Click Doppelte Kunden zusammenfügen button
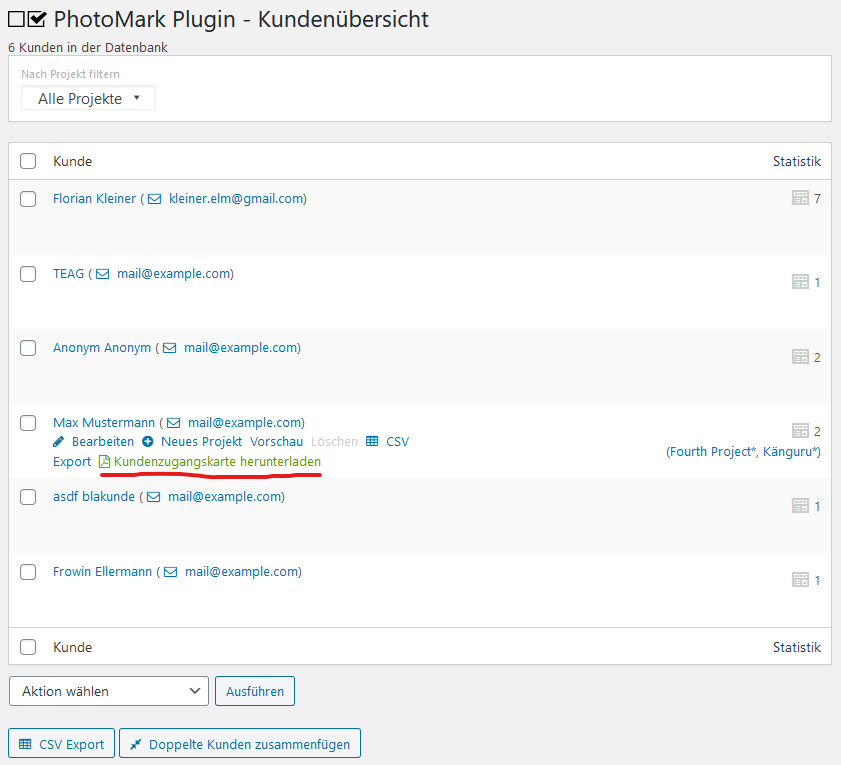841x765 pixels. coord(240,744)
